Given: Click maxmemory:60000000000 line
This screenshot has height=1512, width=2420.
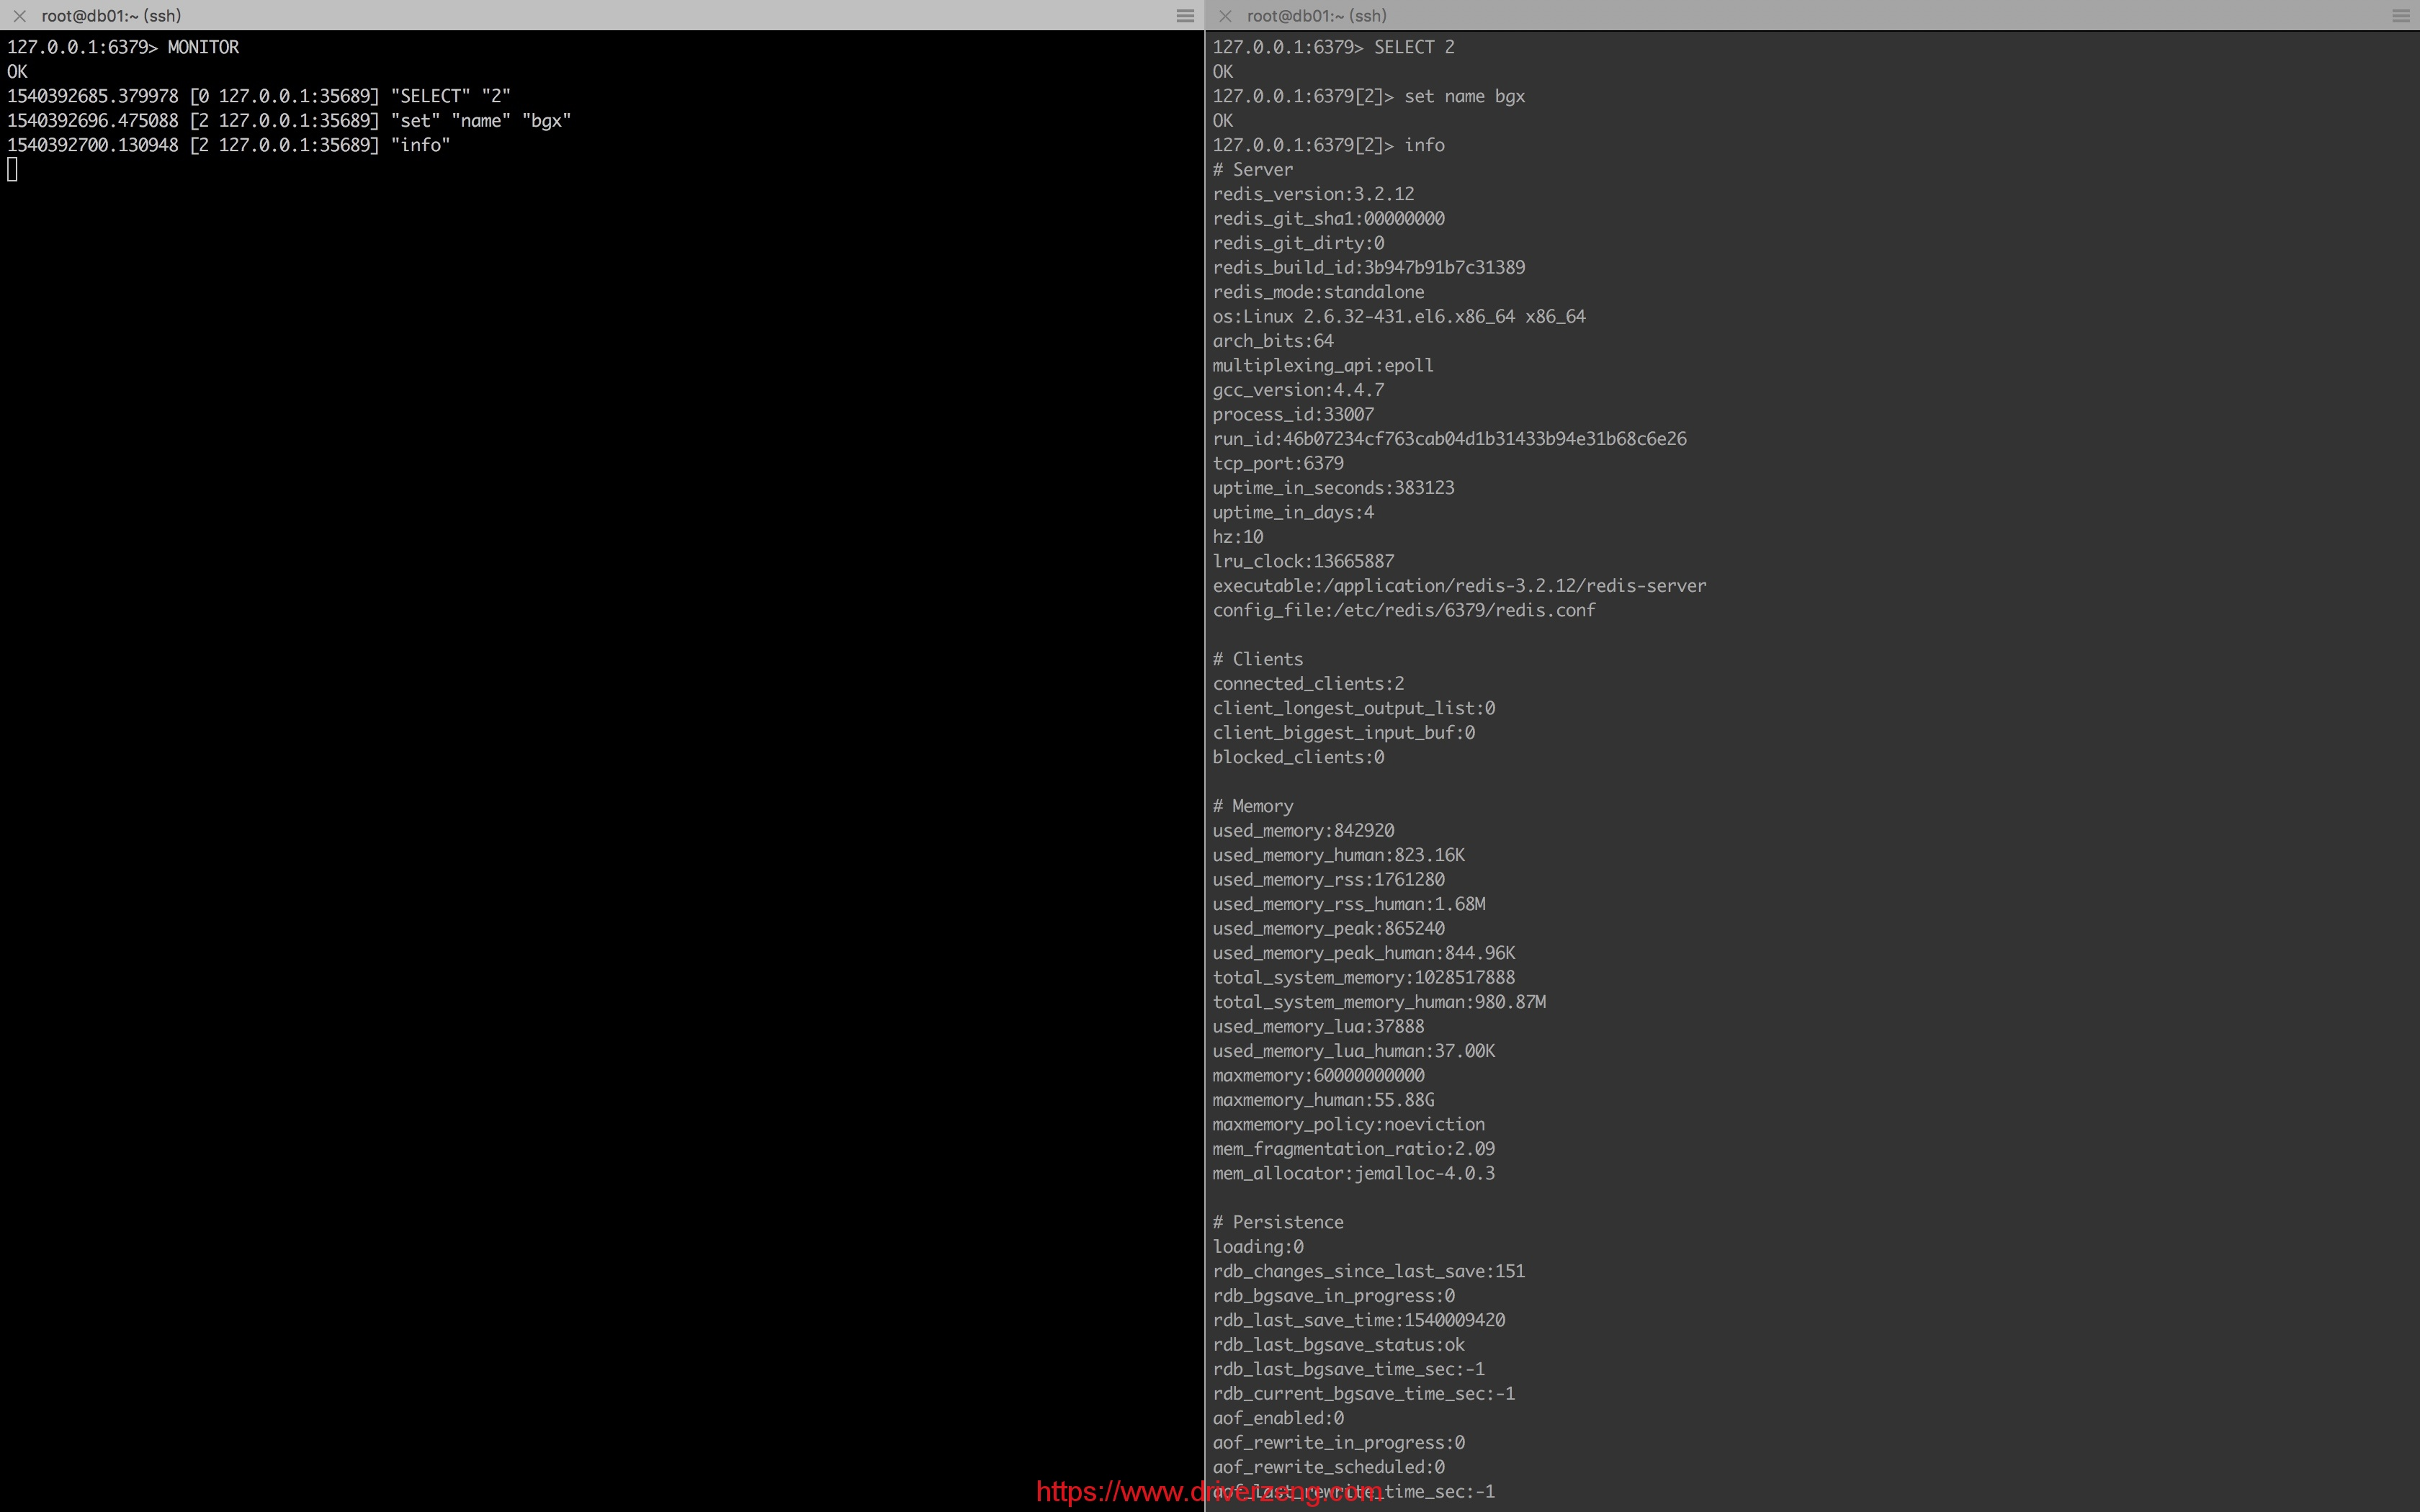Looking at the screenshot, I should 1319,1076.
